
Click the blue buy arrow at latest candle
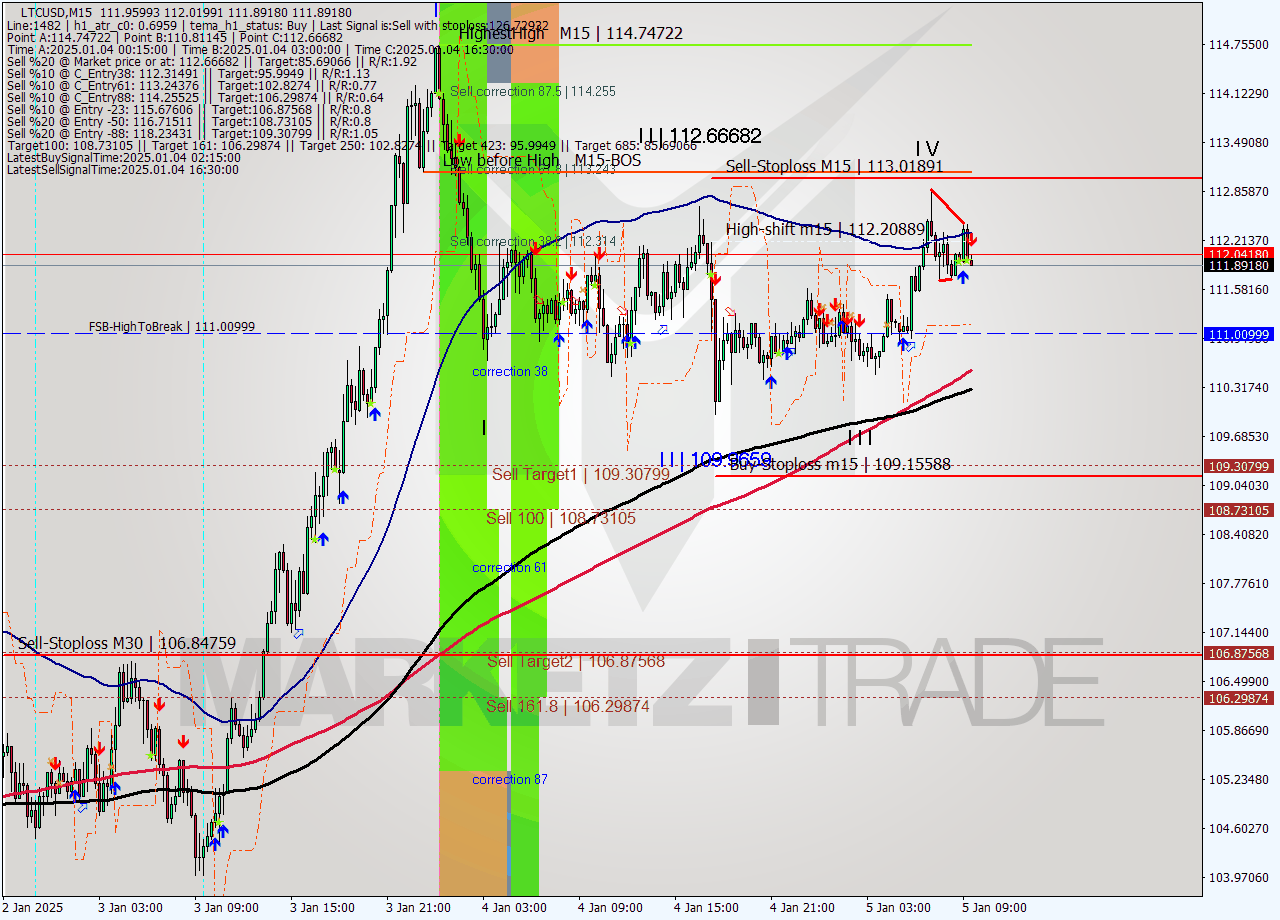point(962,276)
